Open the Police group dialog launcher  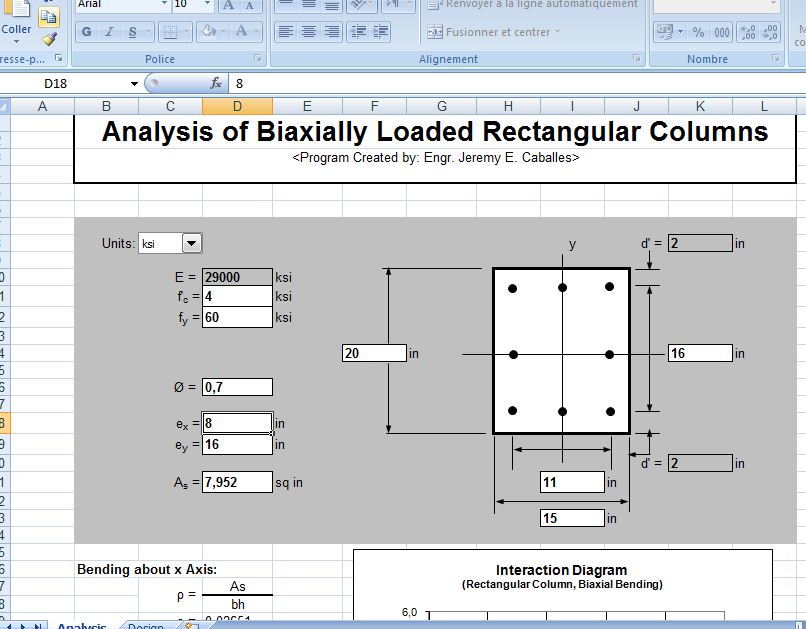260,58
